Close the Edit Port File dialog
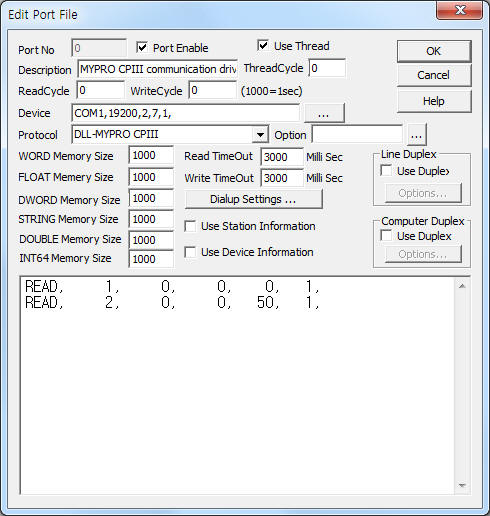Viewport: 490px width, 516px height. (460, 10)
